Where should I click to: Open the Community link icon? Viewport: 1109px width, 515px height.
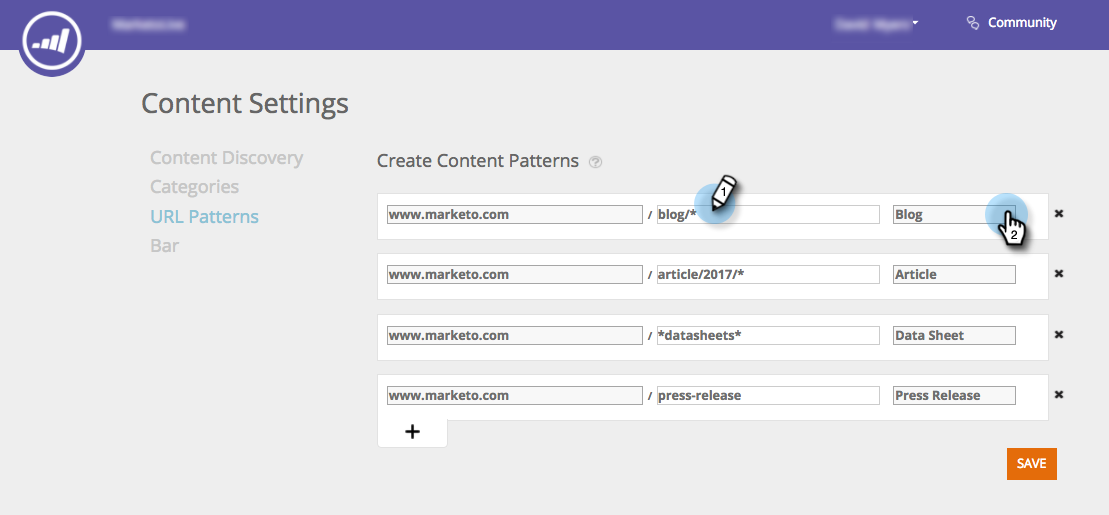972,23
